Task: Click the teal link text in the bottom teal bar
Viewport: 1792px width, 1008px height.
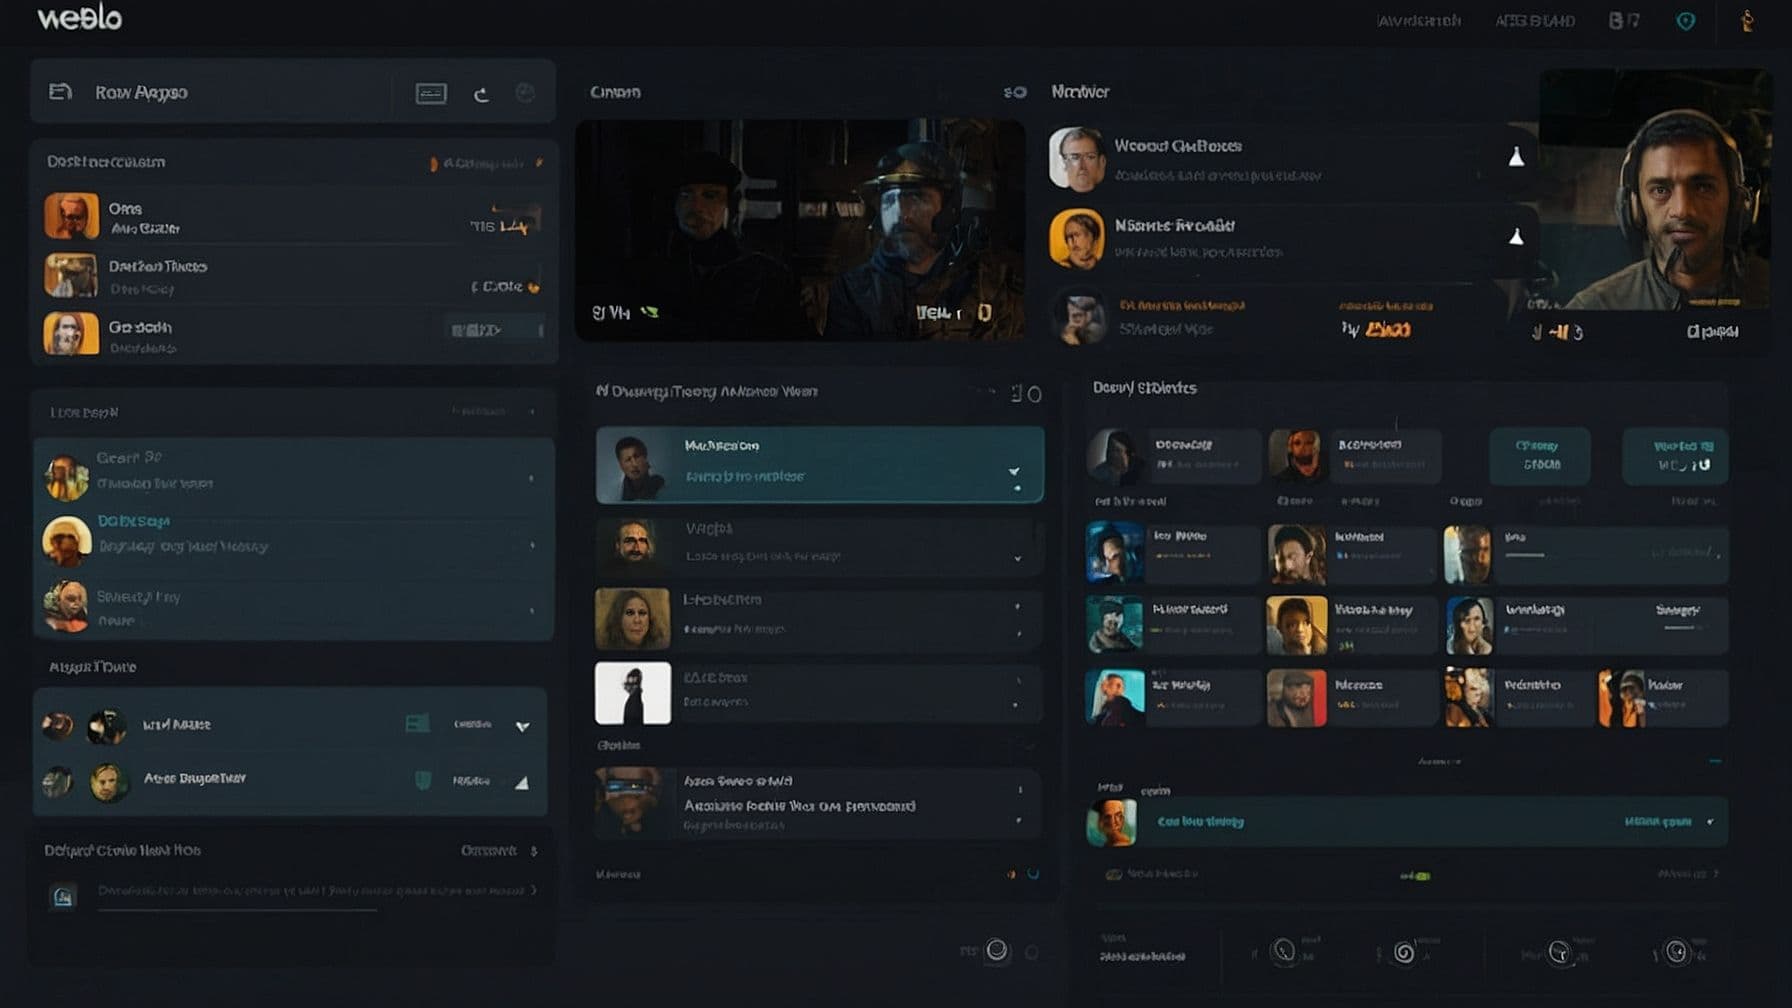Action: [x=1200, y=822]
